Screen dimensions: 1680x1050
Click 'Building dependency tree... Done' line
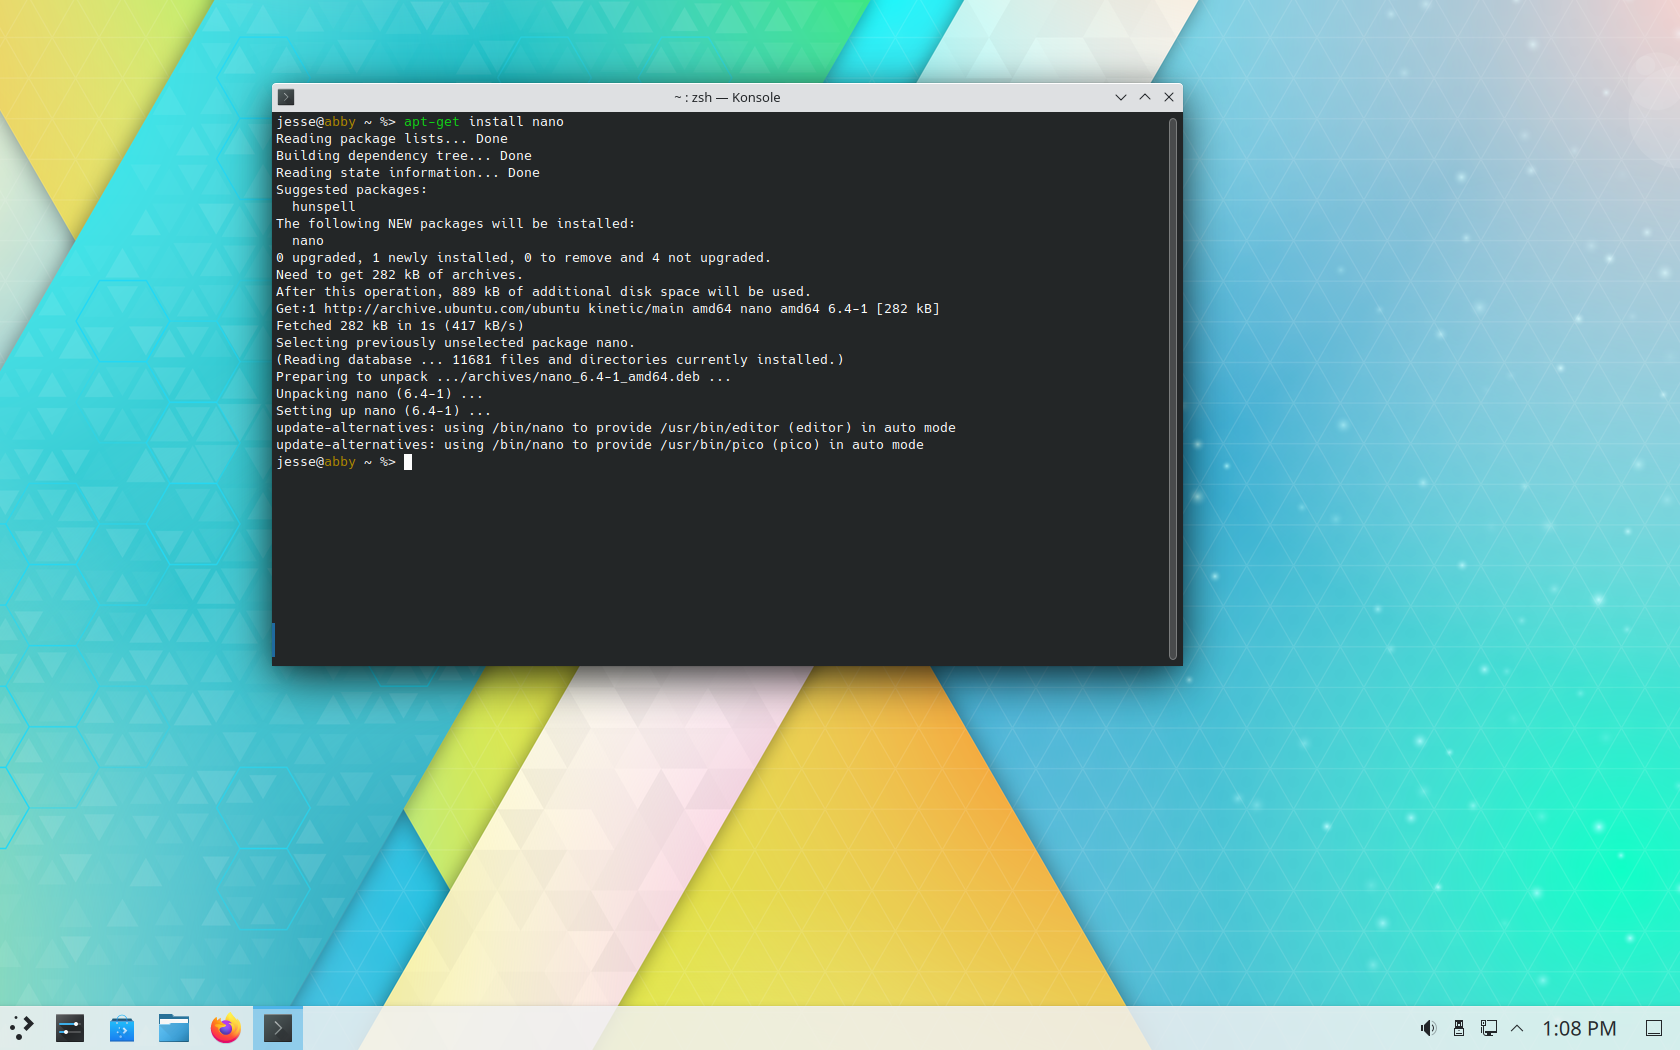coord(404,156)
